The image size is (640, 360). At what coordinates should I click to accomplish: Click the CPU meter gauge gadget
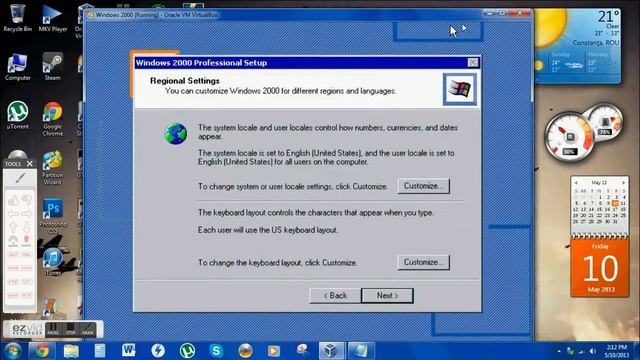click(569, 138)
